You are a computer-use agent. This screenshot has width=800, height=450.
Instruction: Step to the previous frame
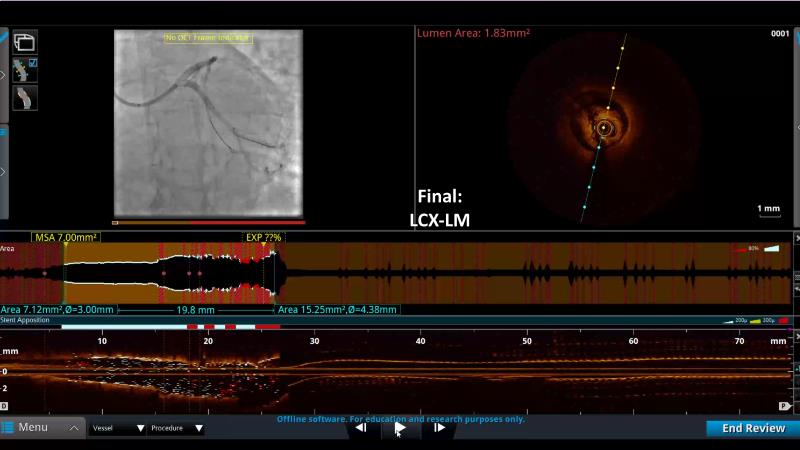click(x=361, y=428)
